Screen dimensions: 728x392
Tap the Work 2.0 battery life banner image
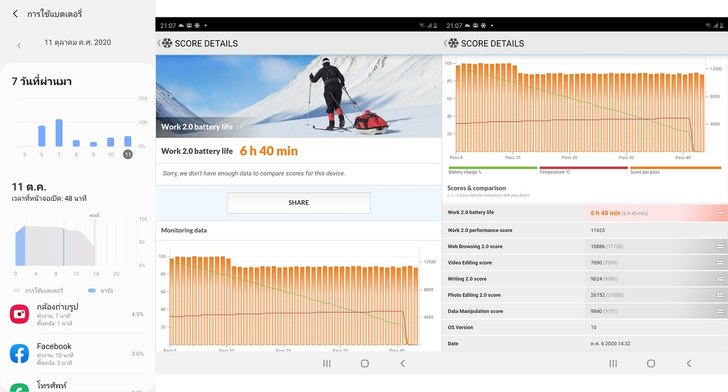pos(299,96)
